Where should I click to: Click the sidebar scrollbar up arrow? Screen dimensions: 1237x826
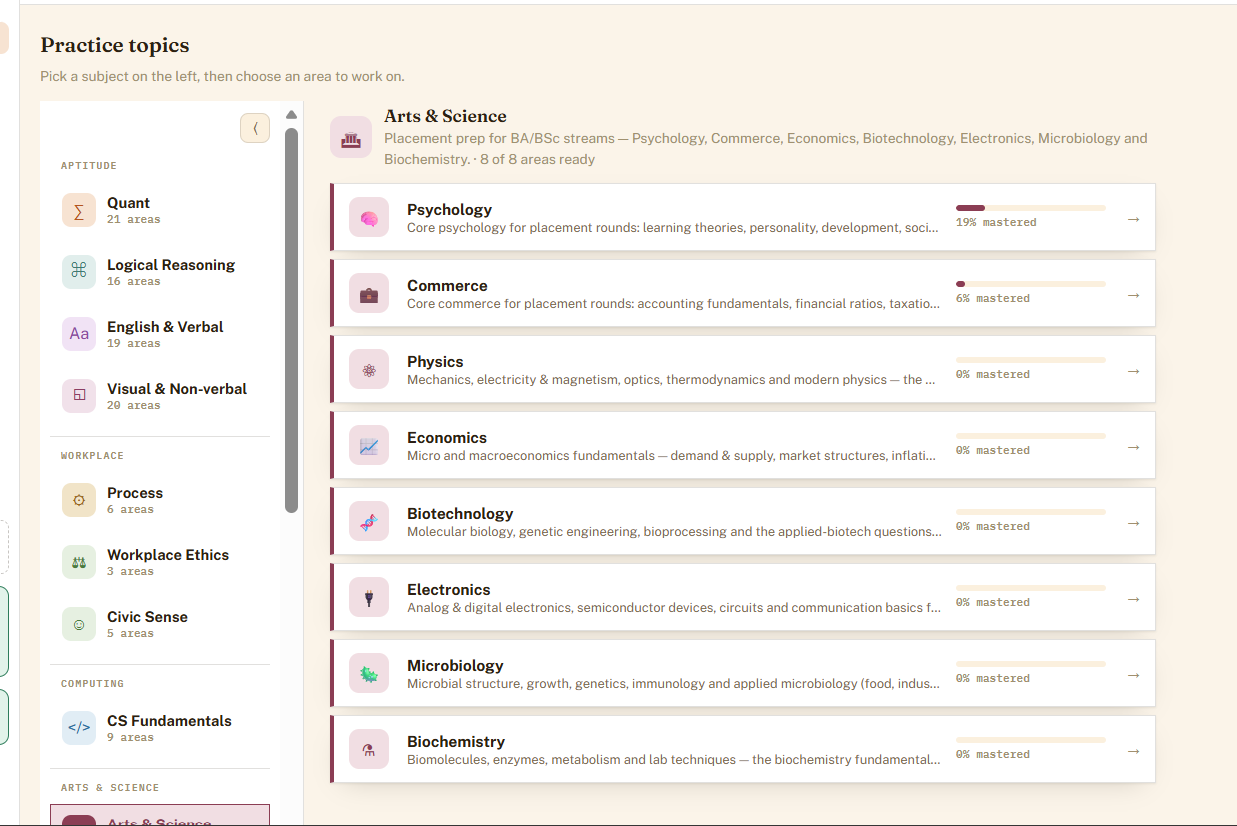[x=292, y=114]
